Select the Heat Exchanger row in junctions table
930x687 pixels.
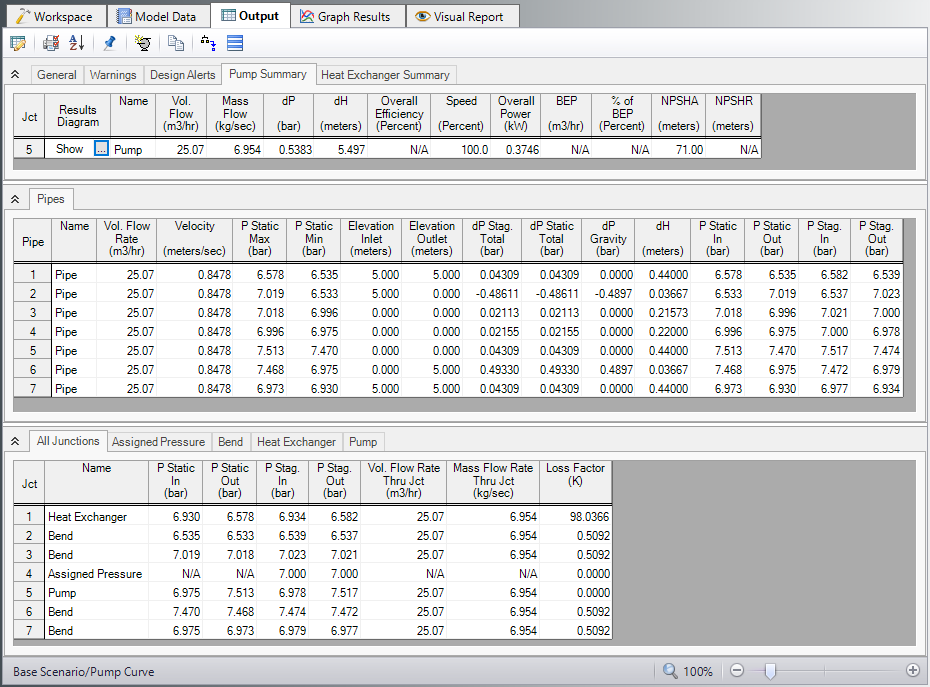88,517
